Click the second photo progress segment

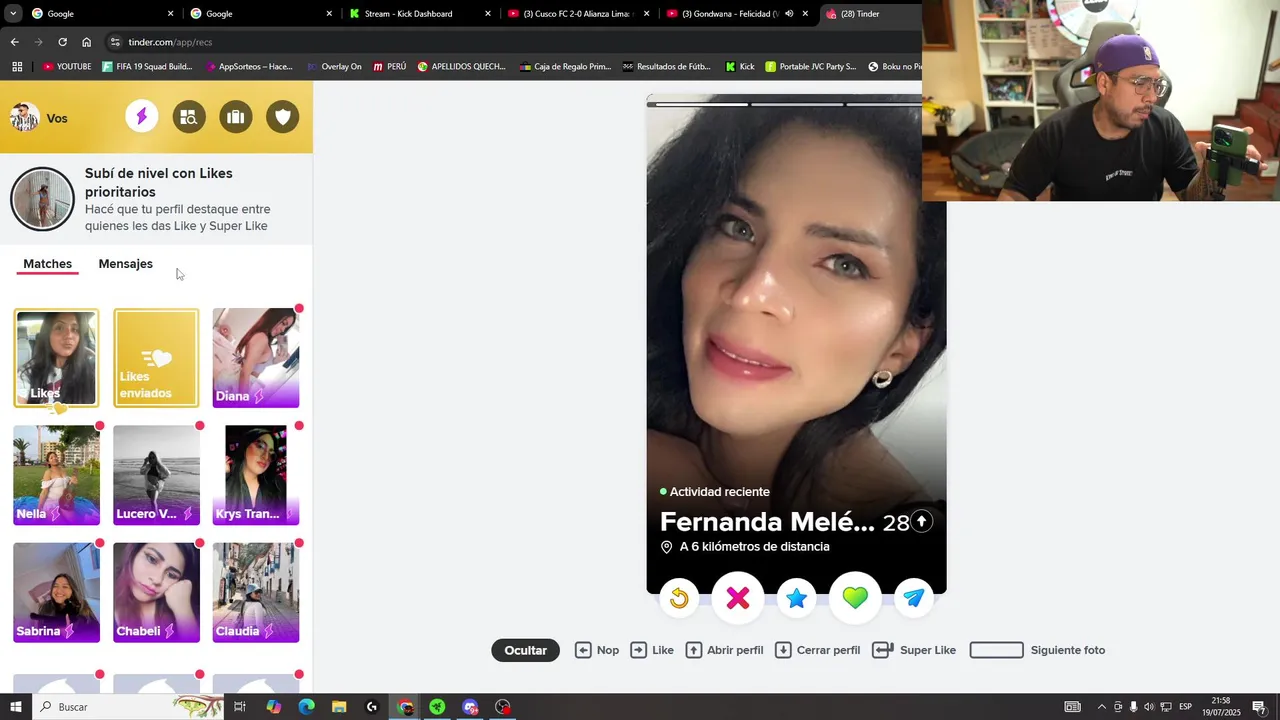coord(796,104)
